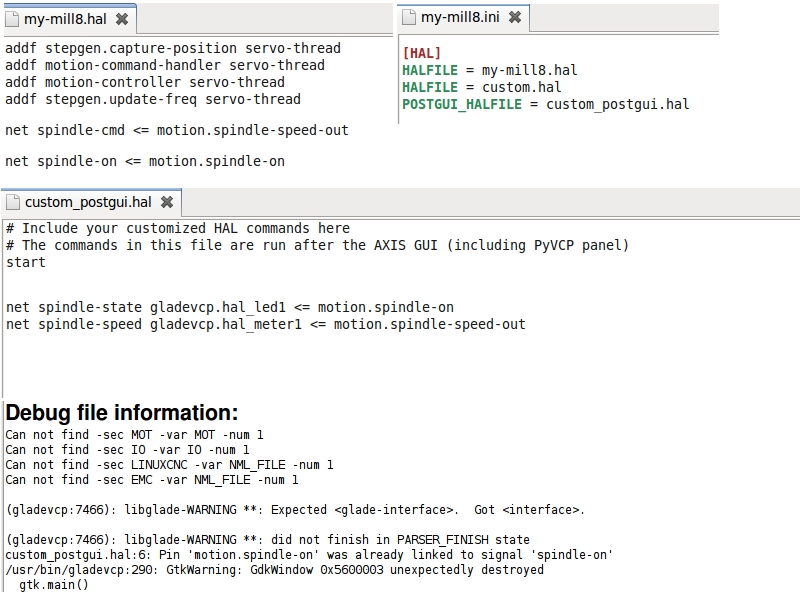
Task: Close the my-mill8.ini tab
Action: [515, 17]
